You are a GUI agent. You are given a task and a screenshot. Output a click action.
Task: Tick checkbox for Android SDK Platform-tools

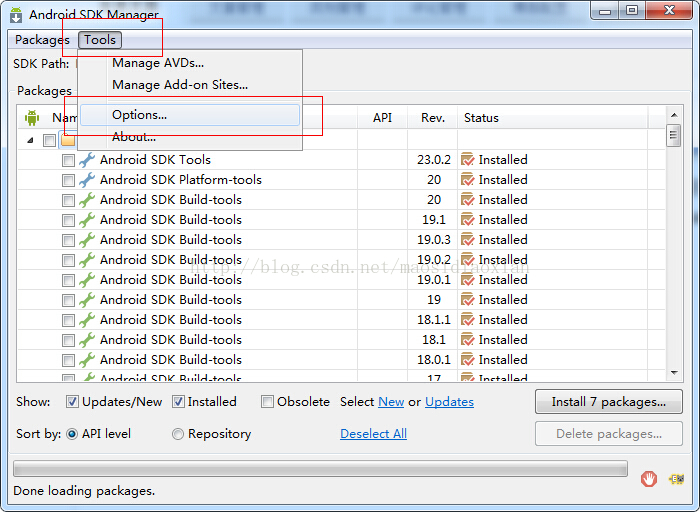[x=68, y=180]
